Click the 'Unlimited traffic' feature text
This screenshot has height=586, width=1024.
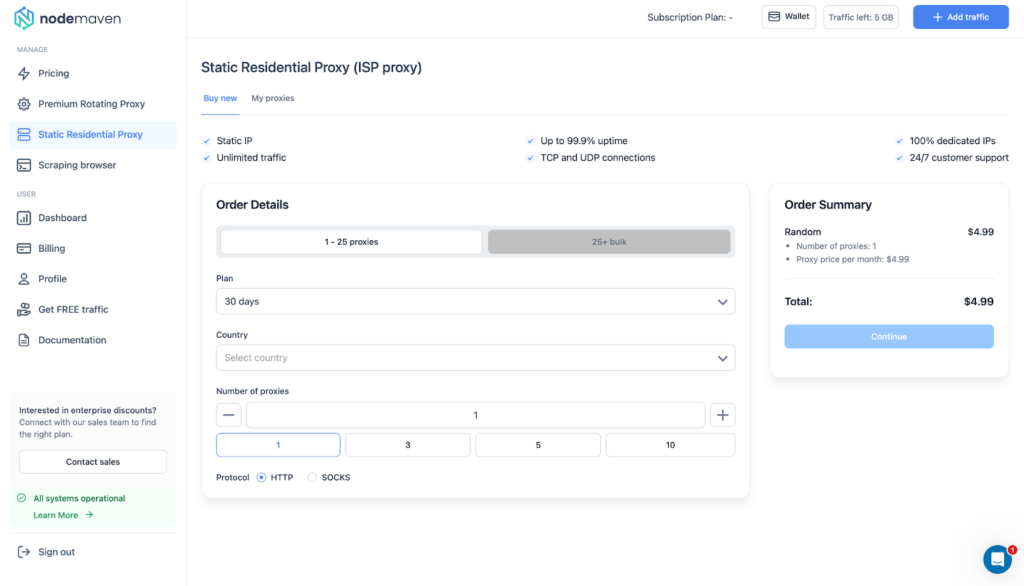coord(251,157)
